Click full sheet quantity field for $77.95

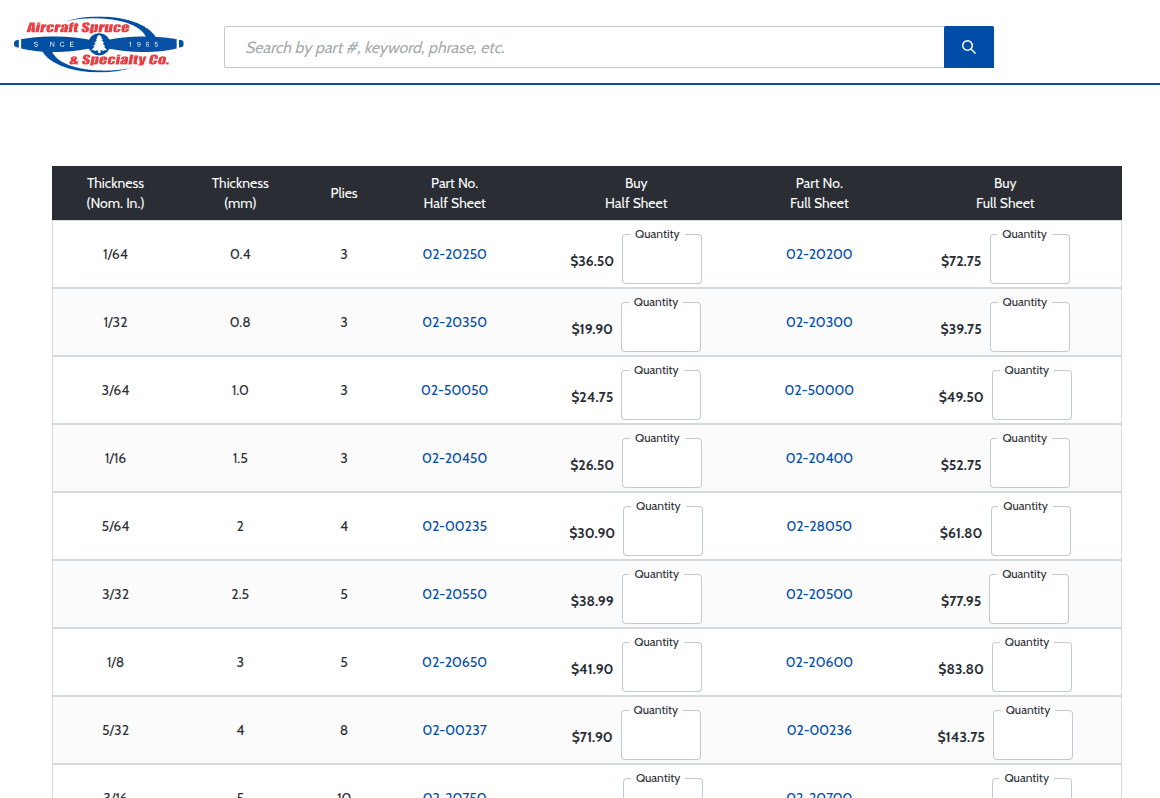[x=1029, y=600]
